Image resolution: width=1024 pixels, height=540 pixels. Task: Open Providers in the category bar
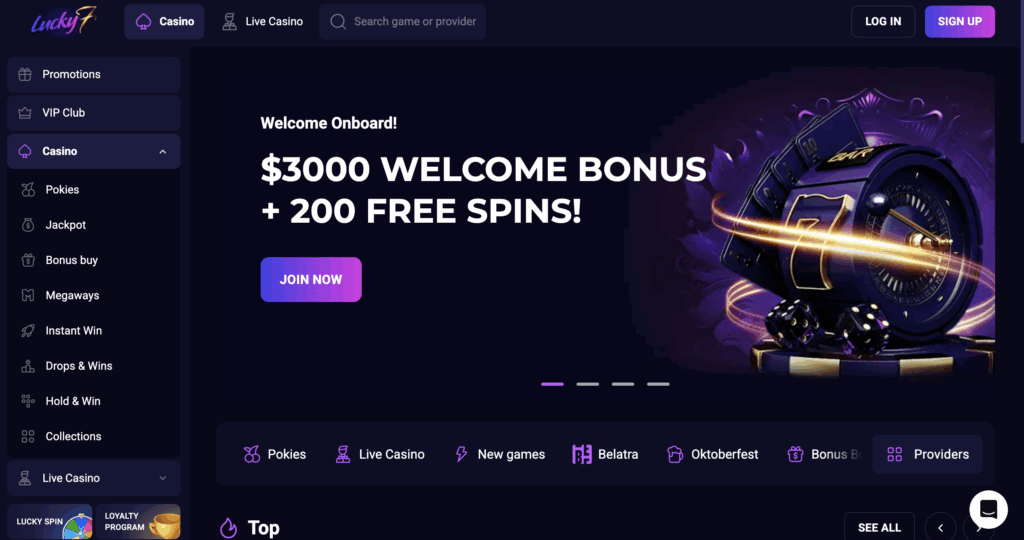click(x=927, y=454)
